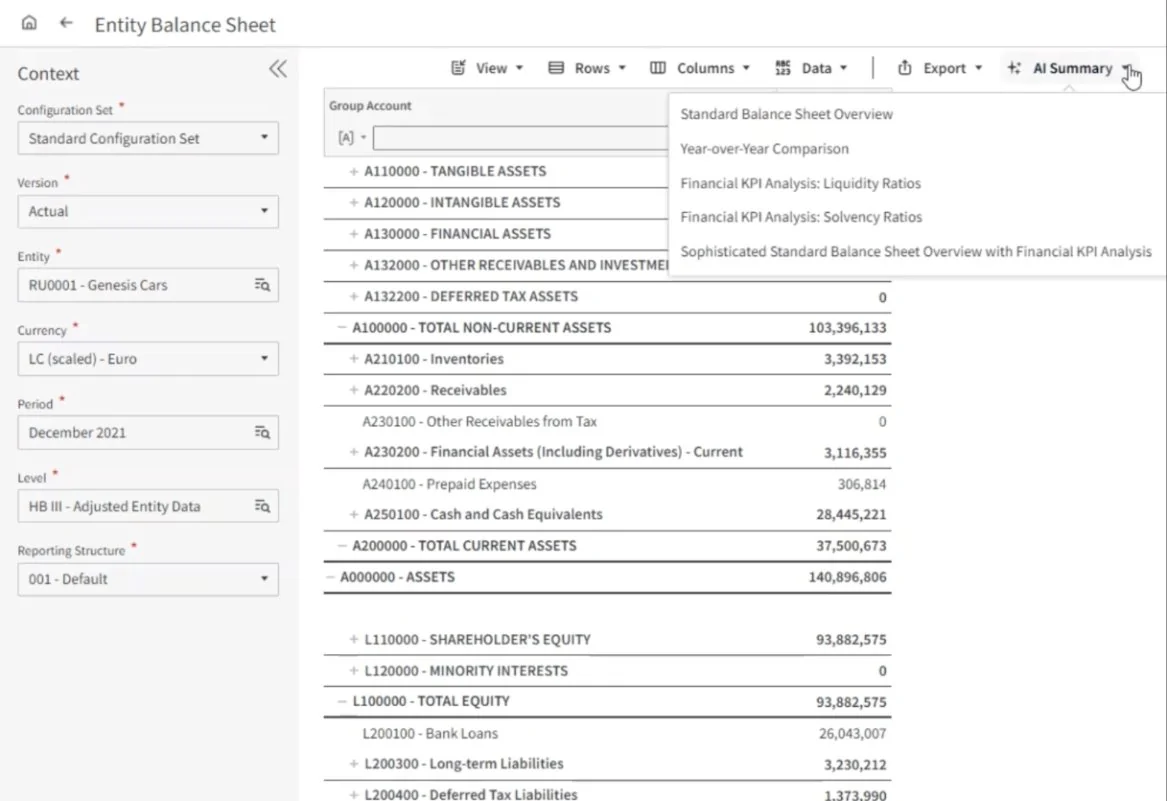Open the AI Summary icon
This screenshot has width=1167, height=801.
[1016, 68]
